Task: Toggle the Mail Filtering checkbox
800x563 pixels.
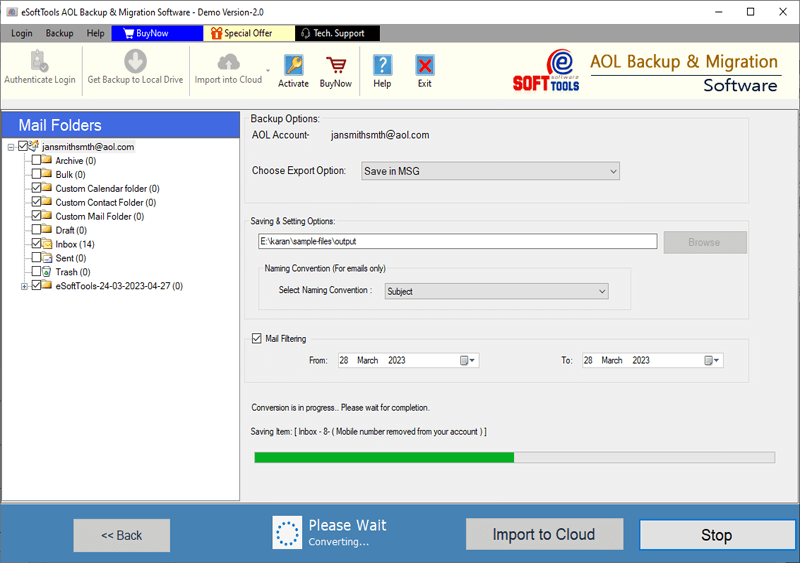Action: pos(257,339)
